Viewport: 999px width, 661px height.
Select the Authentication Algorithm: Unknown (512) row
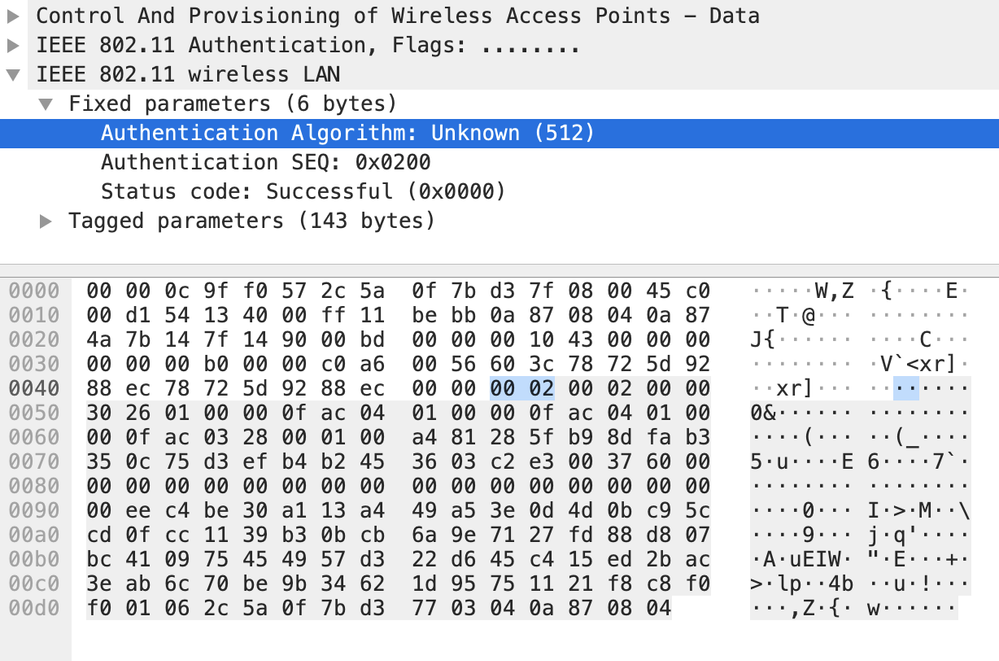[500, 133]
